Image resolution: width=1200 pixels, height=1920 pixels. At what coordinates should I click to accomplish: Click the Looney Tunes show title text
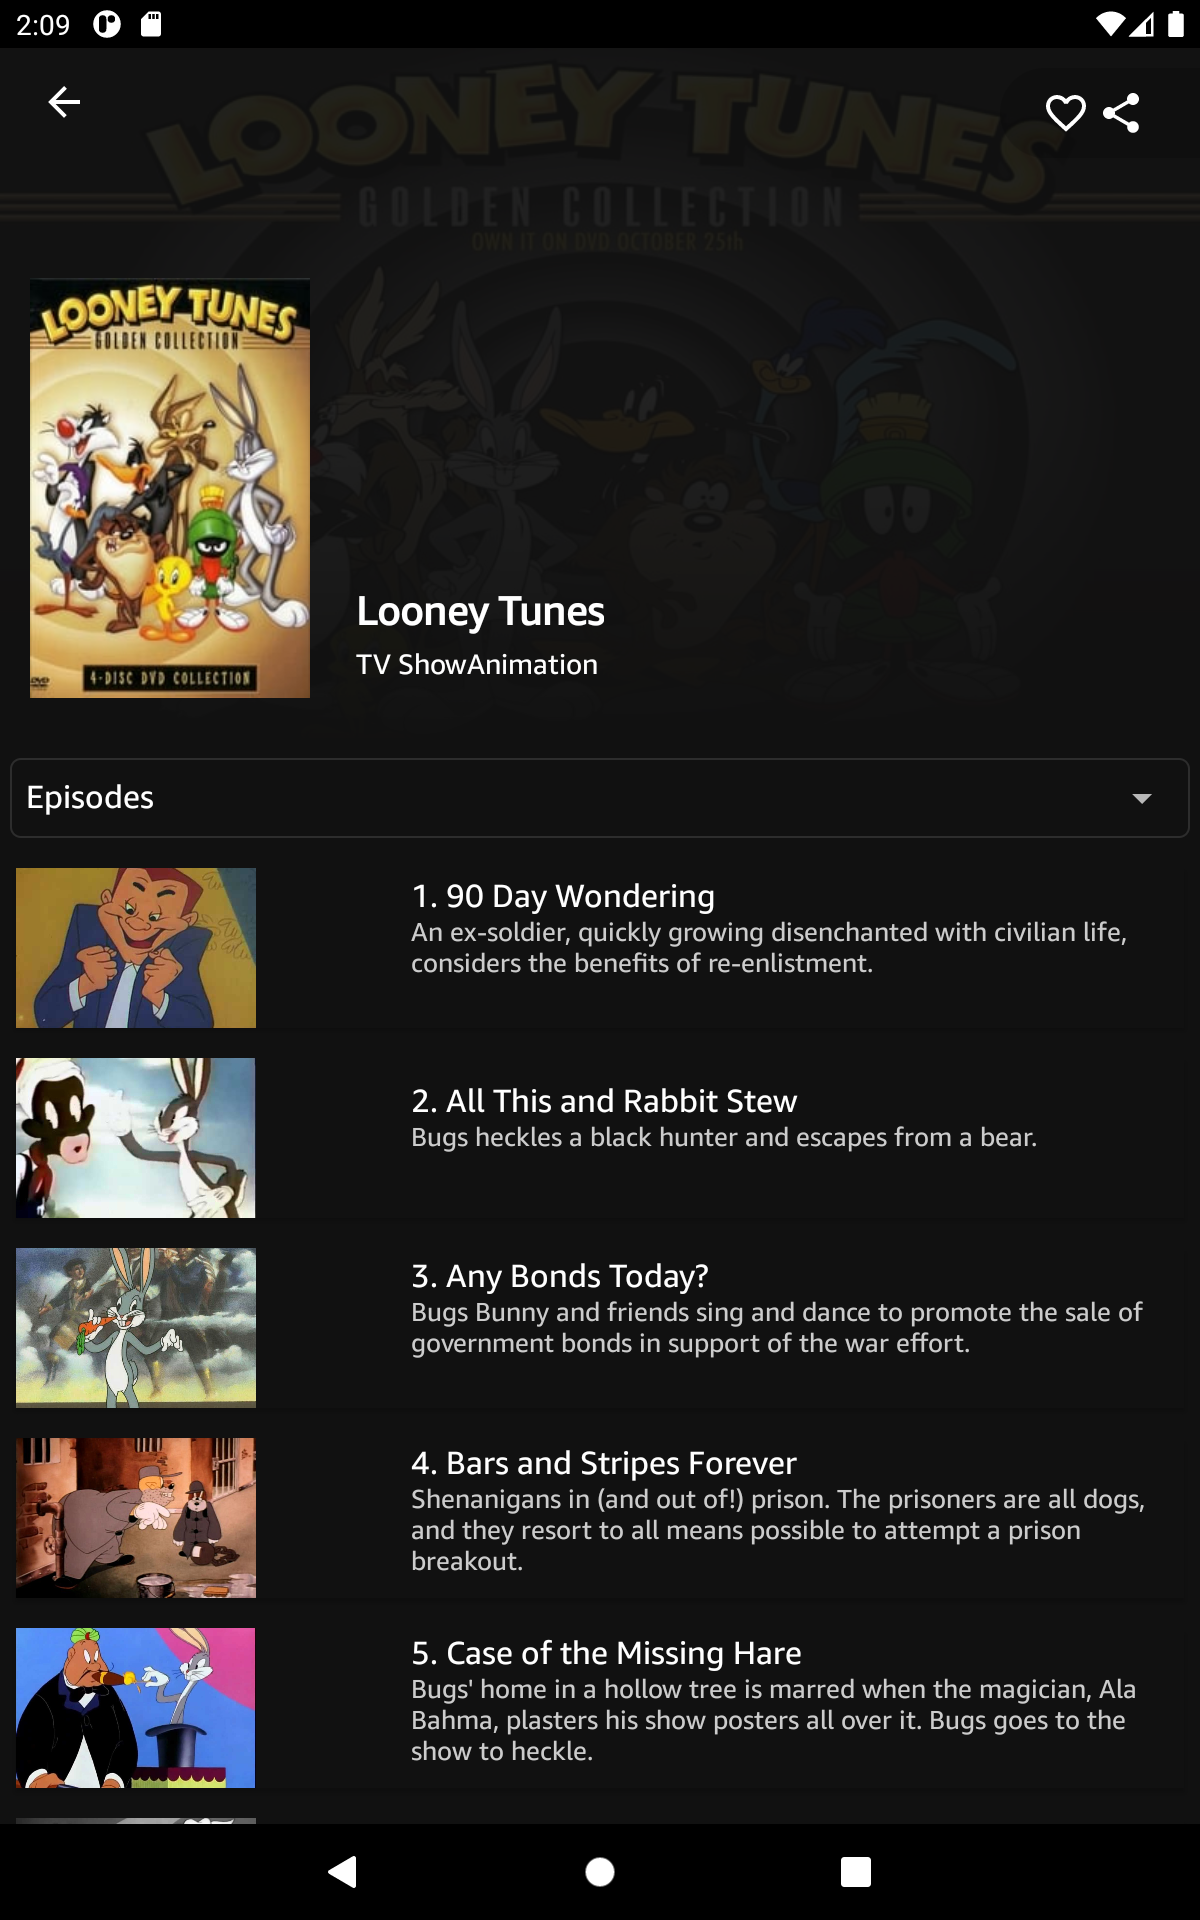[x=480, y=611]
